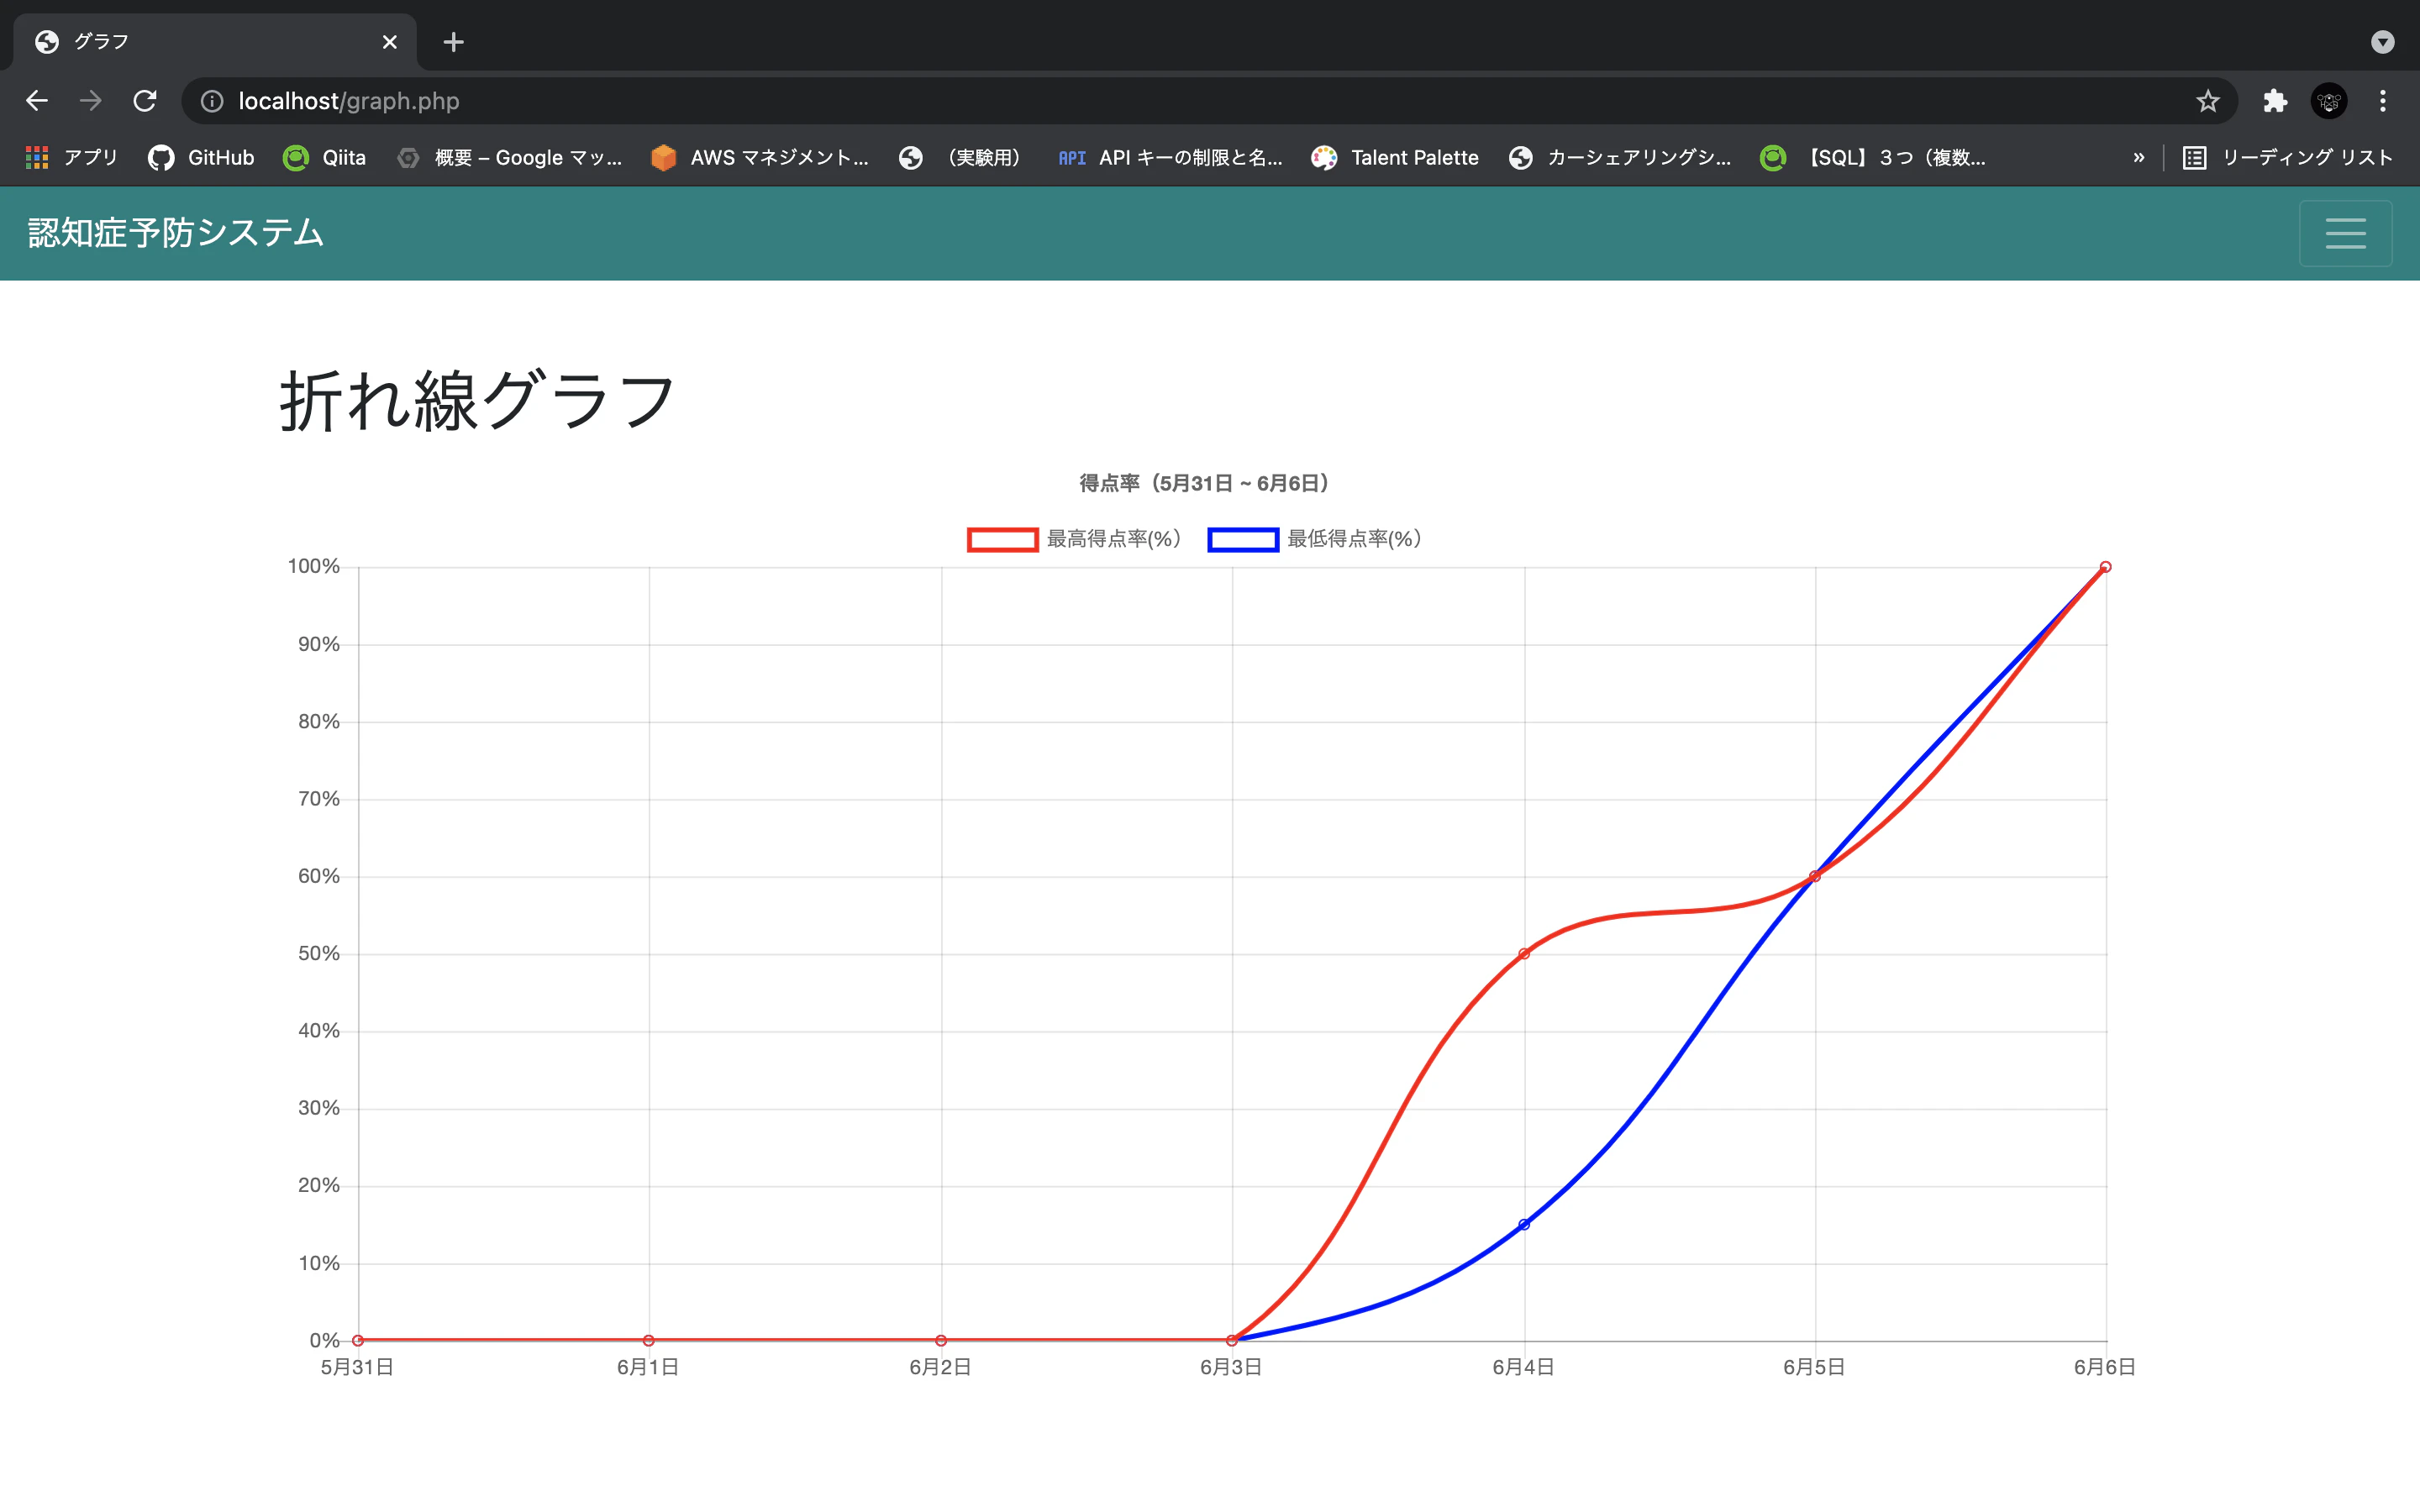The height and width of the screenshot is (1512, 2420).
Task: Open the カーシェアリングシ bookmark
Action: click(x=1620, y=158)
